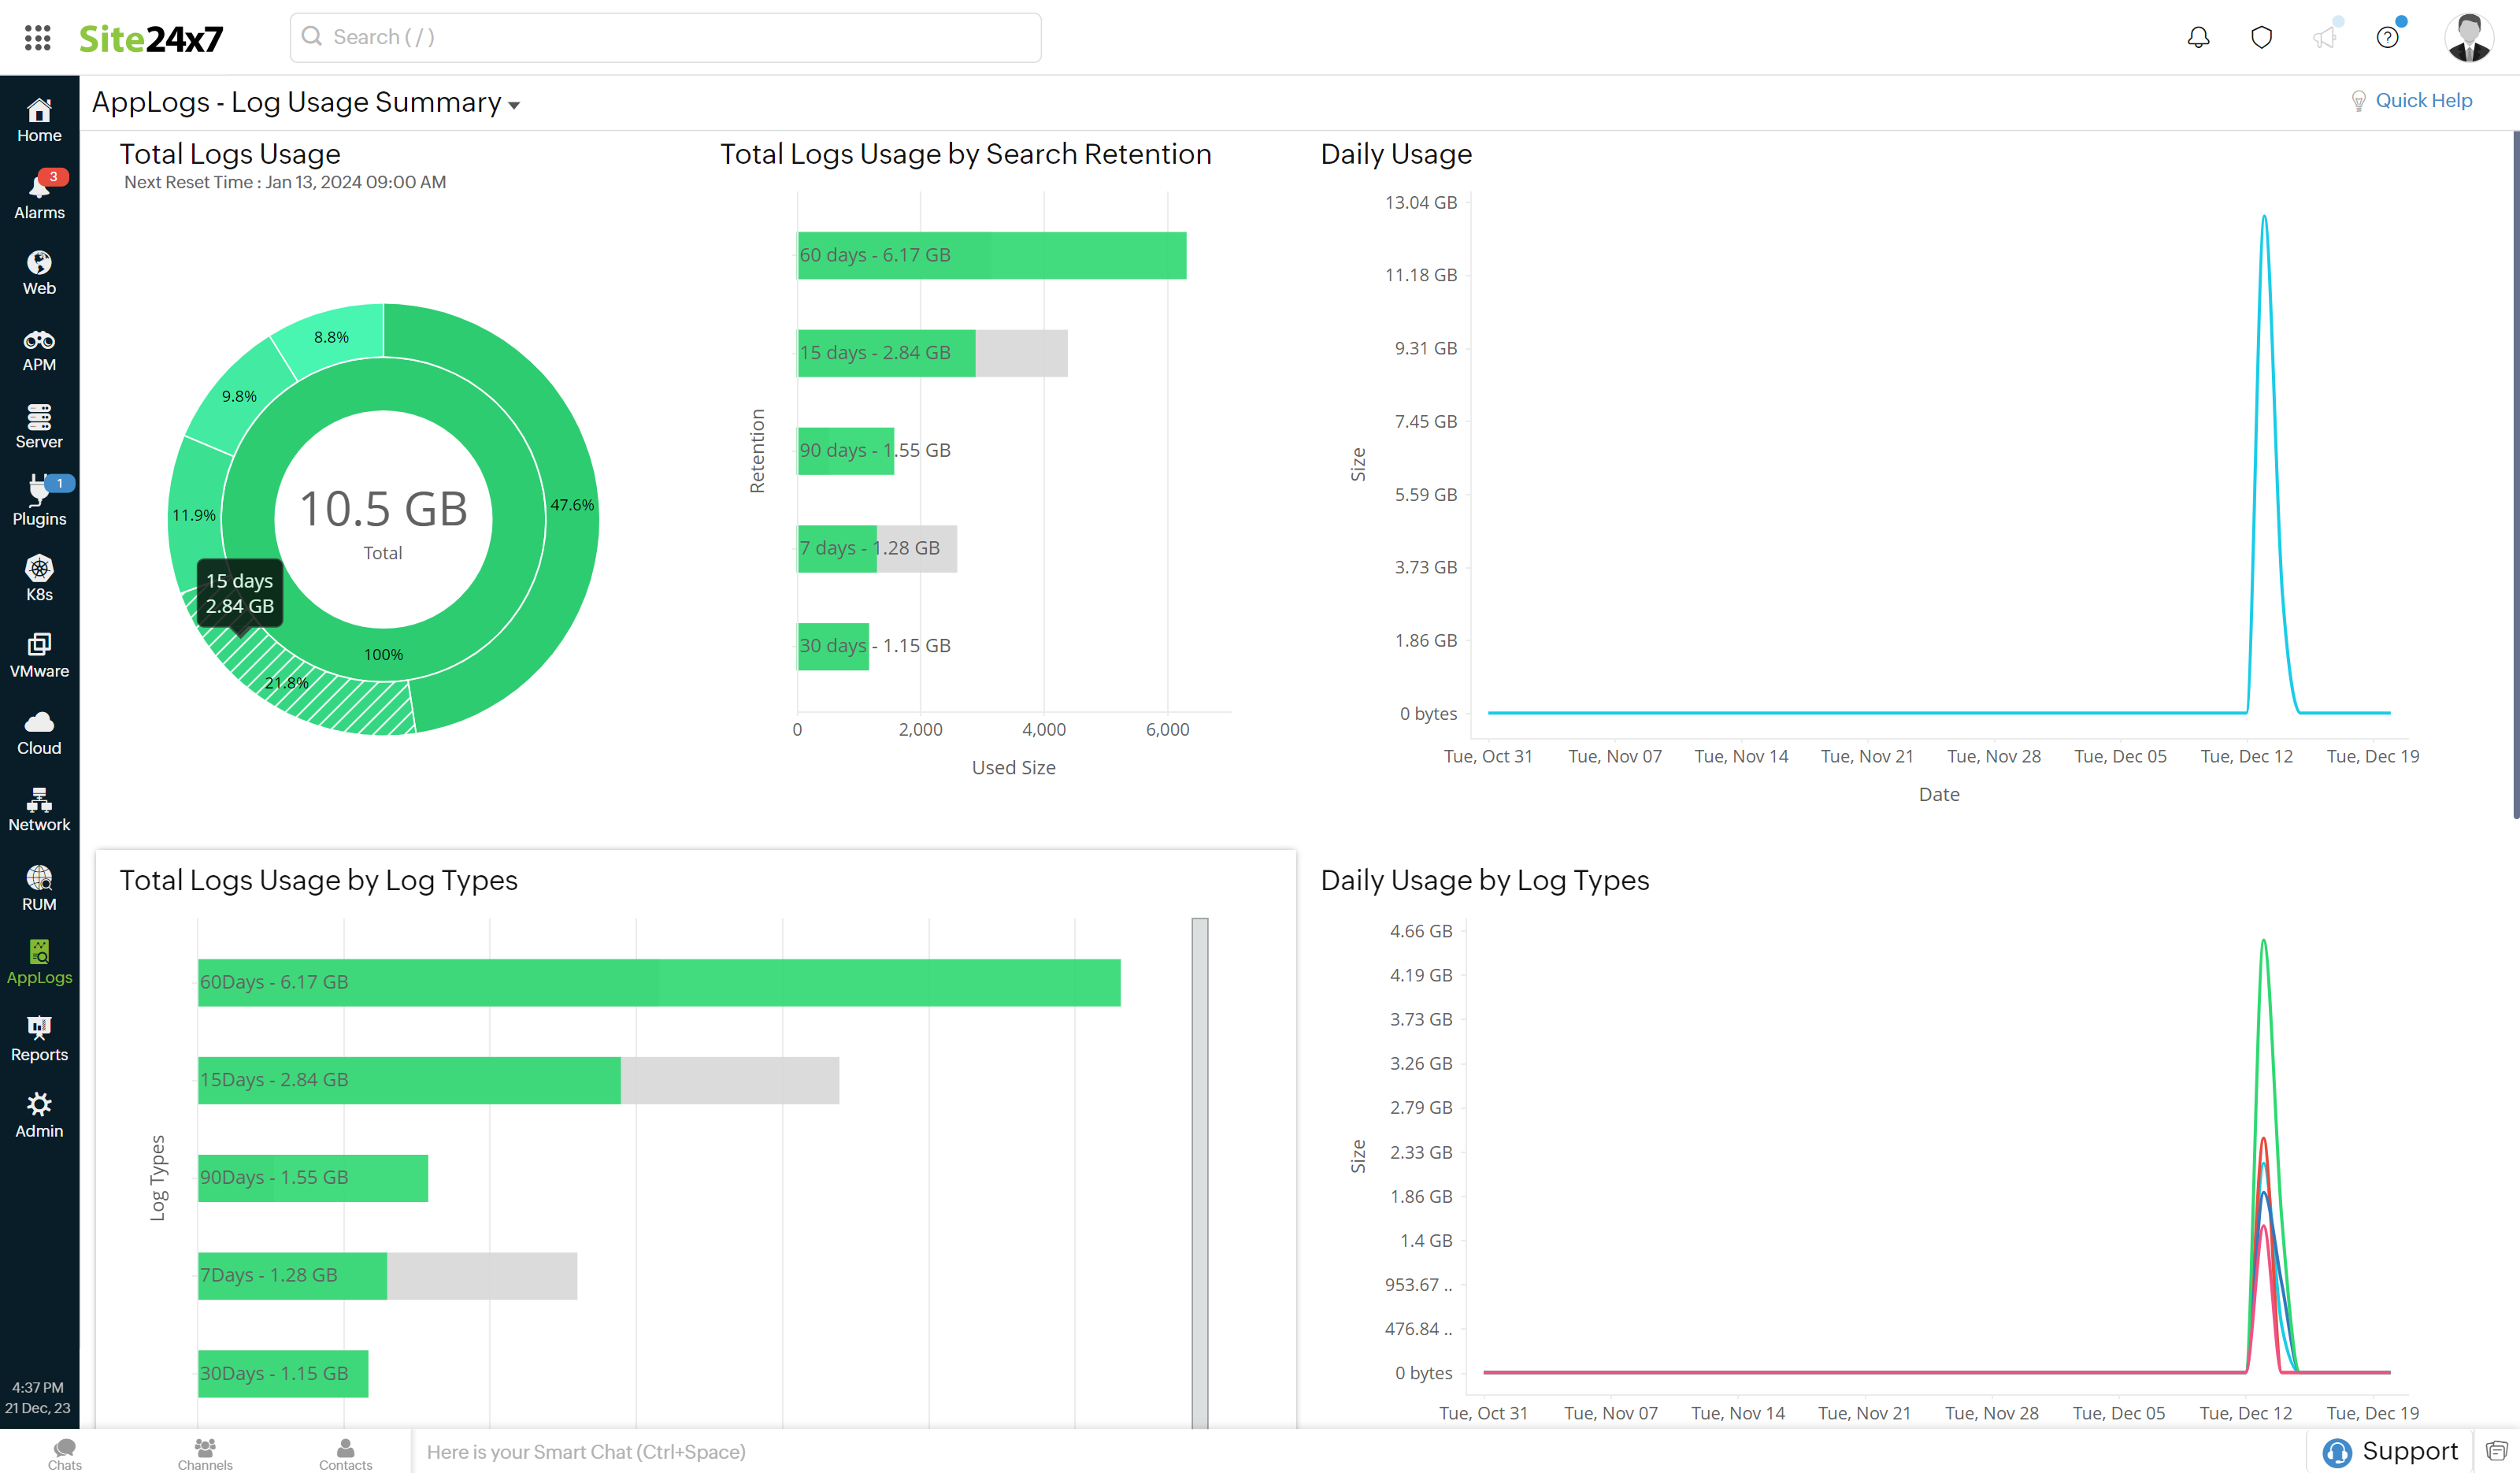Open the app launcher grid

pos(38,37)
